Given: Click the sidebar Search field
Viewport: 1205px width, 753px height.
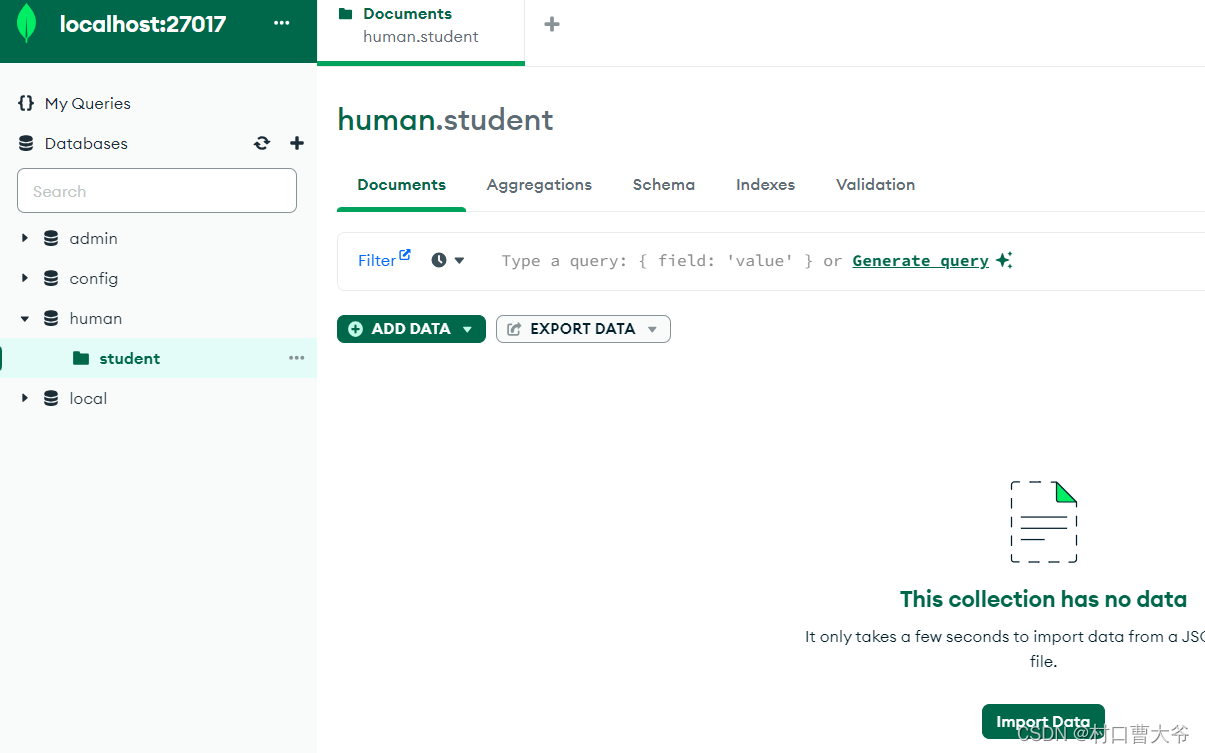Looking at the screenshot, I should pyautogui.click(x=156, y=190).
